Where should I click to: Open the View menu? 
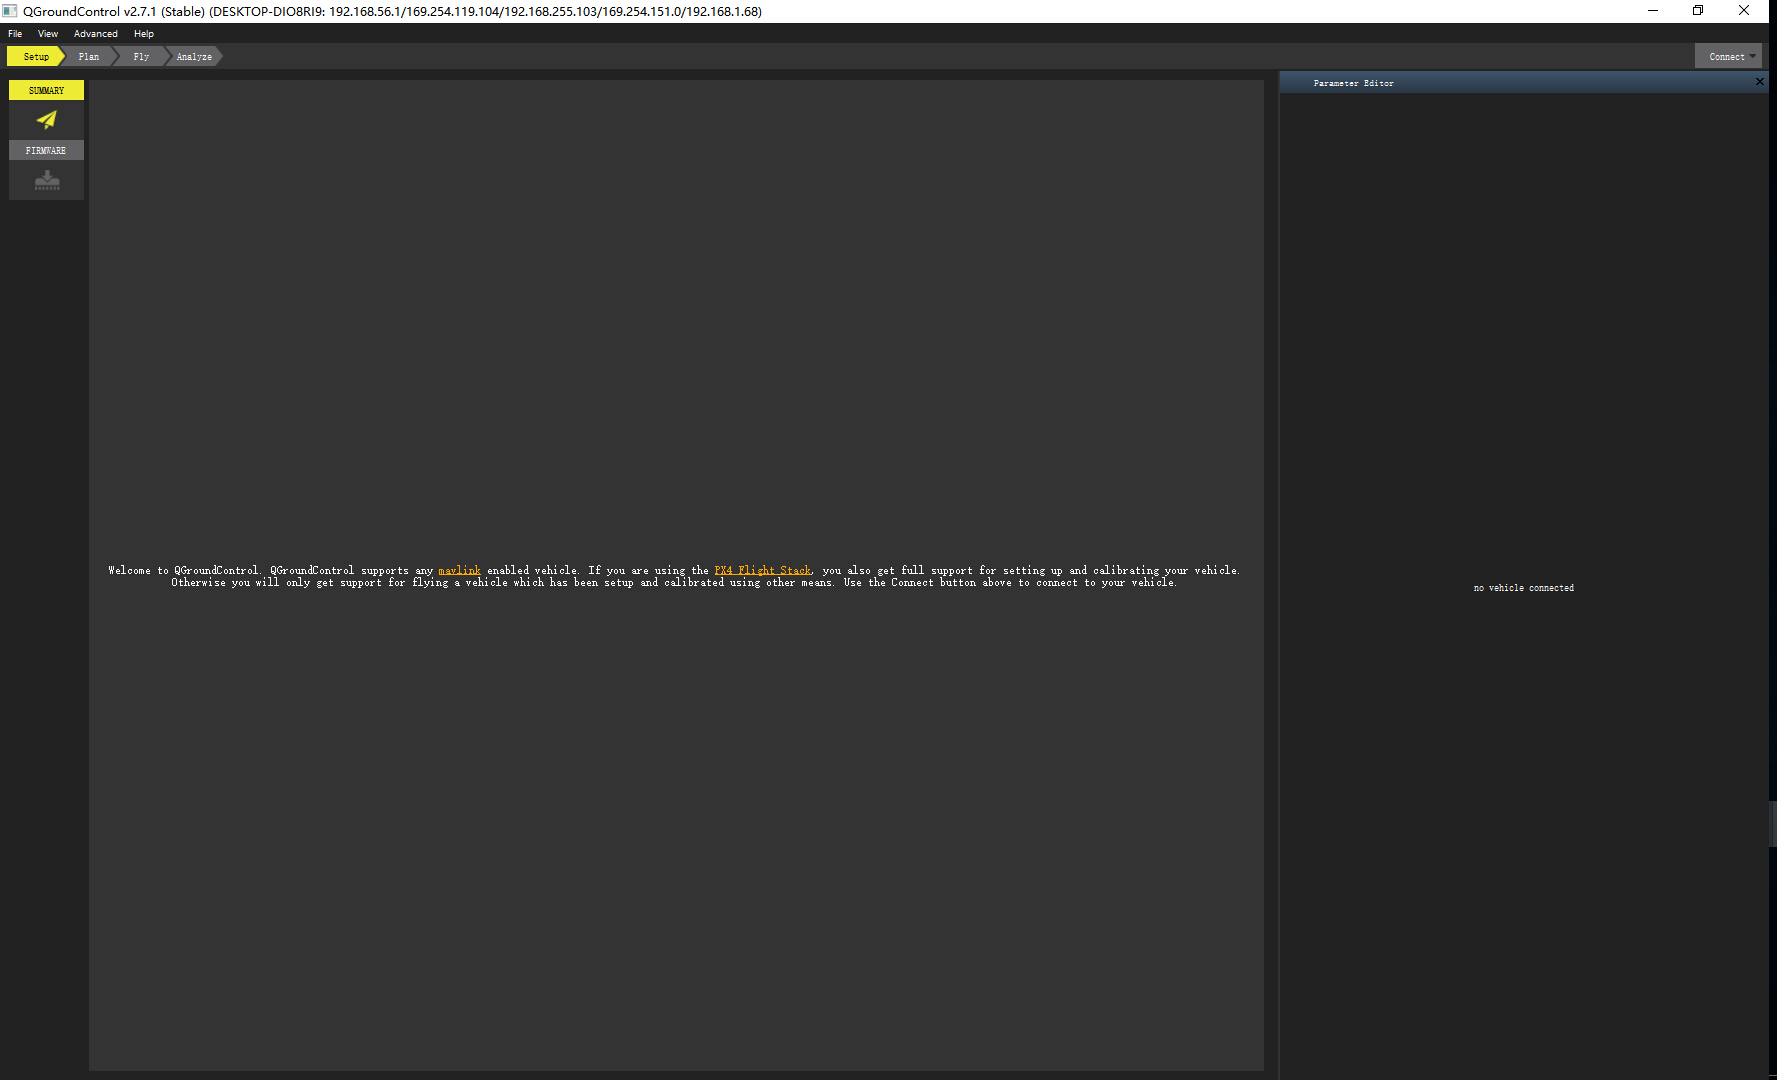pos(48,34)
